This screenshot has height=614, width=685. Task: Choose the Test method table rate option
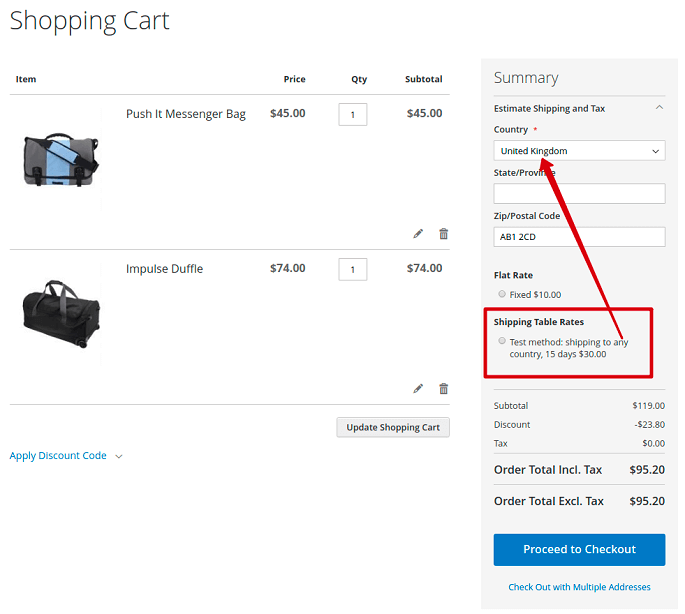tap(502, 342)
